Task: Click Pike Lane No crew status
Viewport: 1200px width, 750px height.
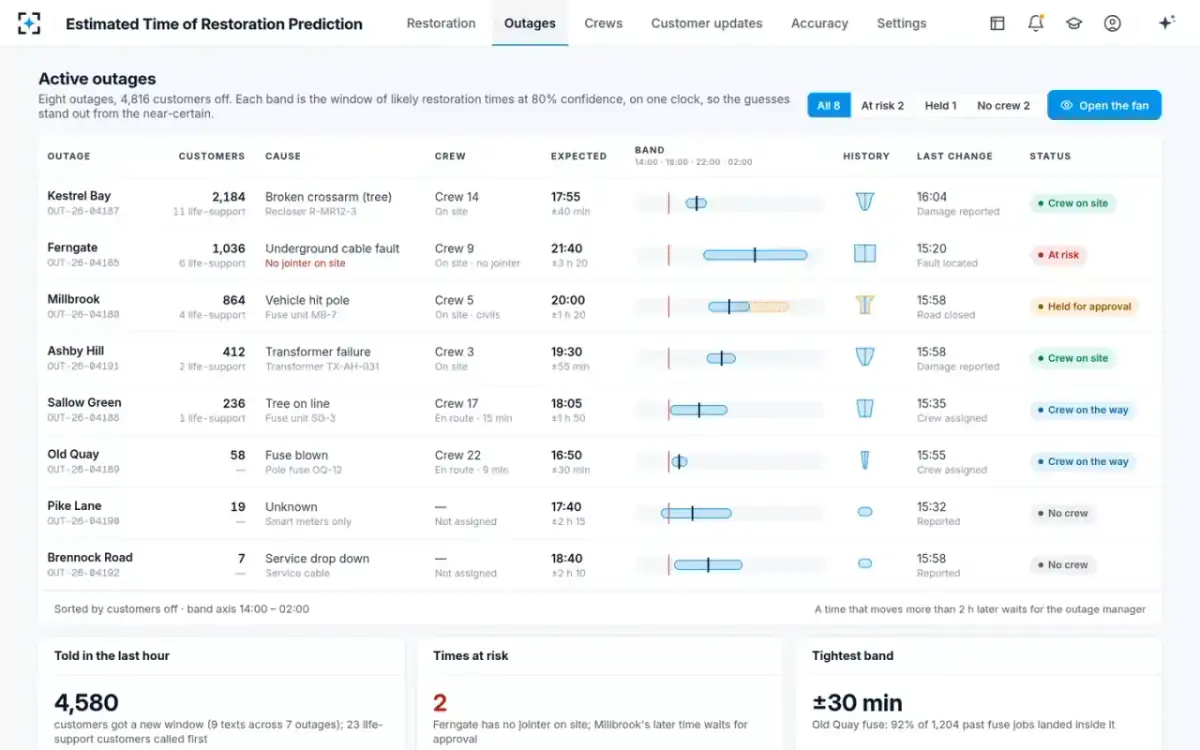Action: tap(1062, 513)
